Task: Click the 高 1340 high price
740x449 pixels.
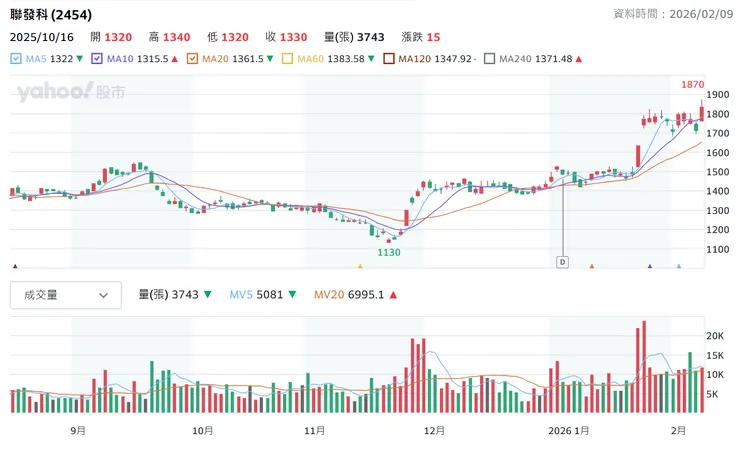Action: pyautogui.click(x=169, y=37)
